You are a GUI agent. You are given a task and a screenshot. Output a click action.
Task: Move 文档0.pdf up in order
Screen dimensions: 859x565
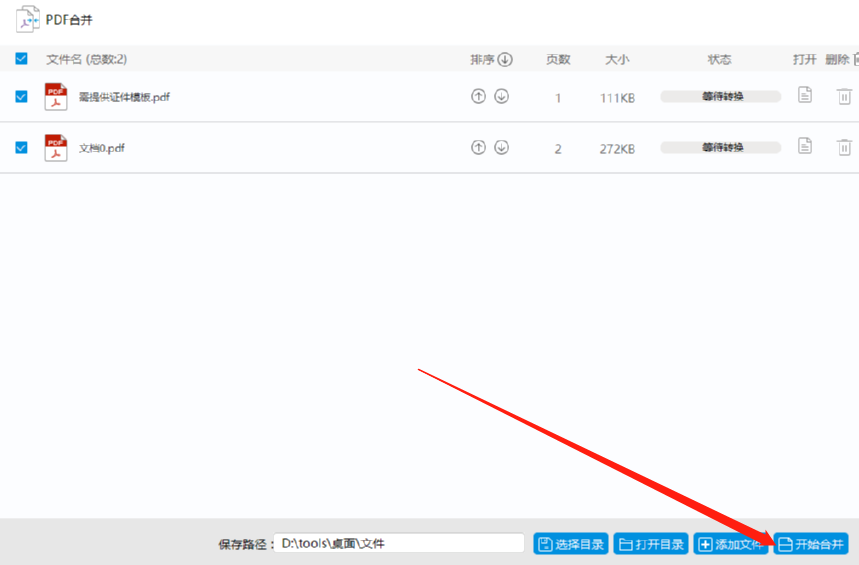point(478,147)
